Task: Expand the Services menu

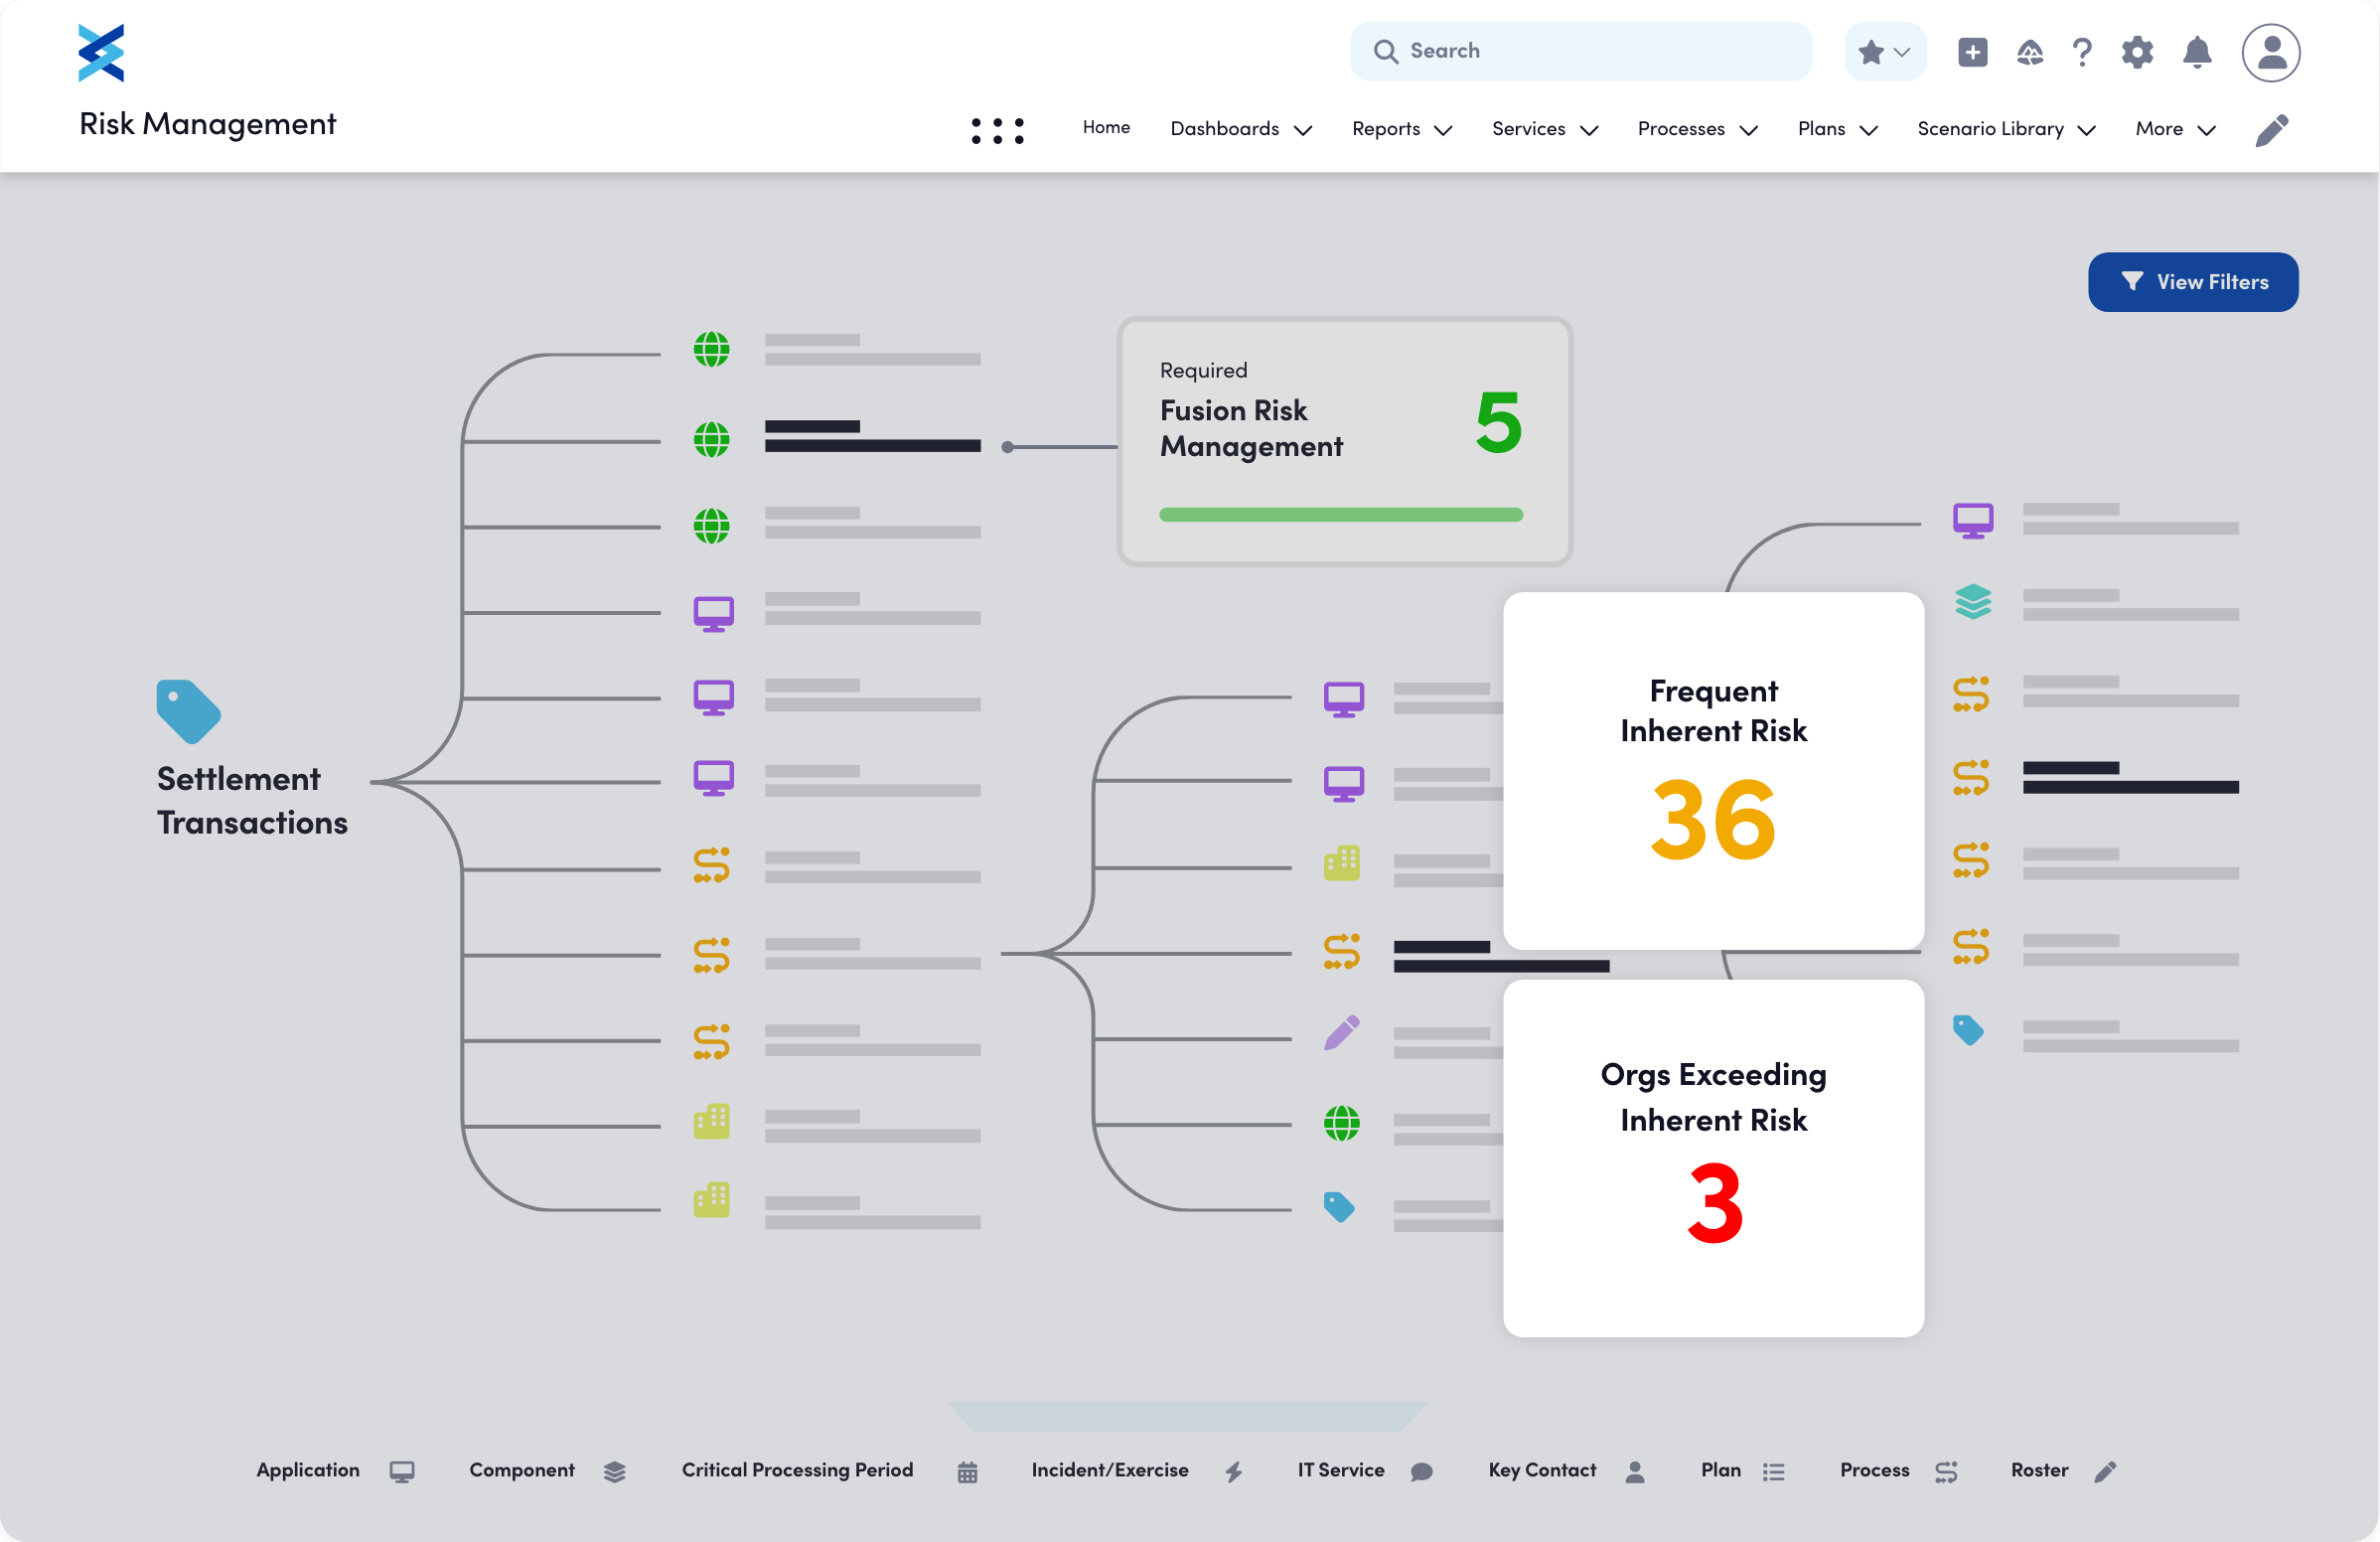Action: [1544, 129]
